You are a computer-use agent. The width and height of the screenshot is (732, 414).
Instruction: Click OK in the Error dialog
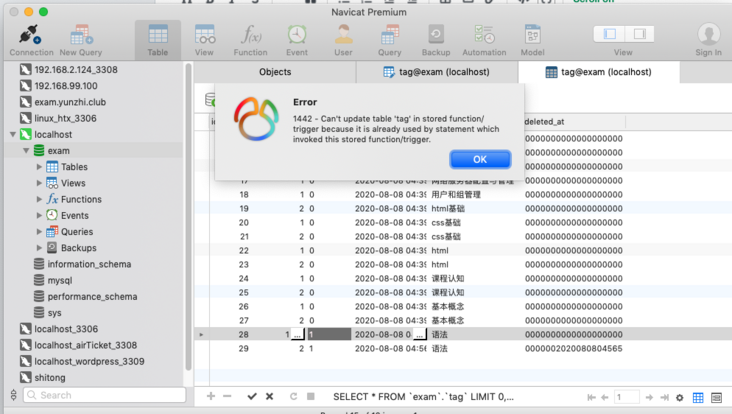[x=480, y=160]
